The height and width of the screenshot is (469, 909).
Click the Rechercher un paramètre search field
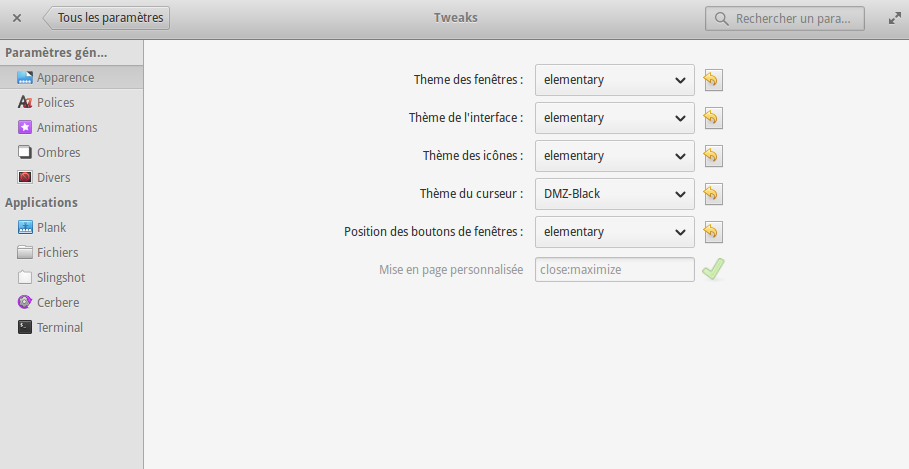[x=784, y=19]
